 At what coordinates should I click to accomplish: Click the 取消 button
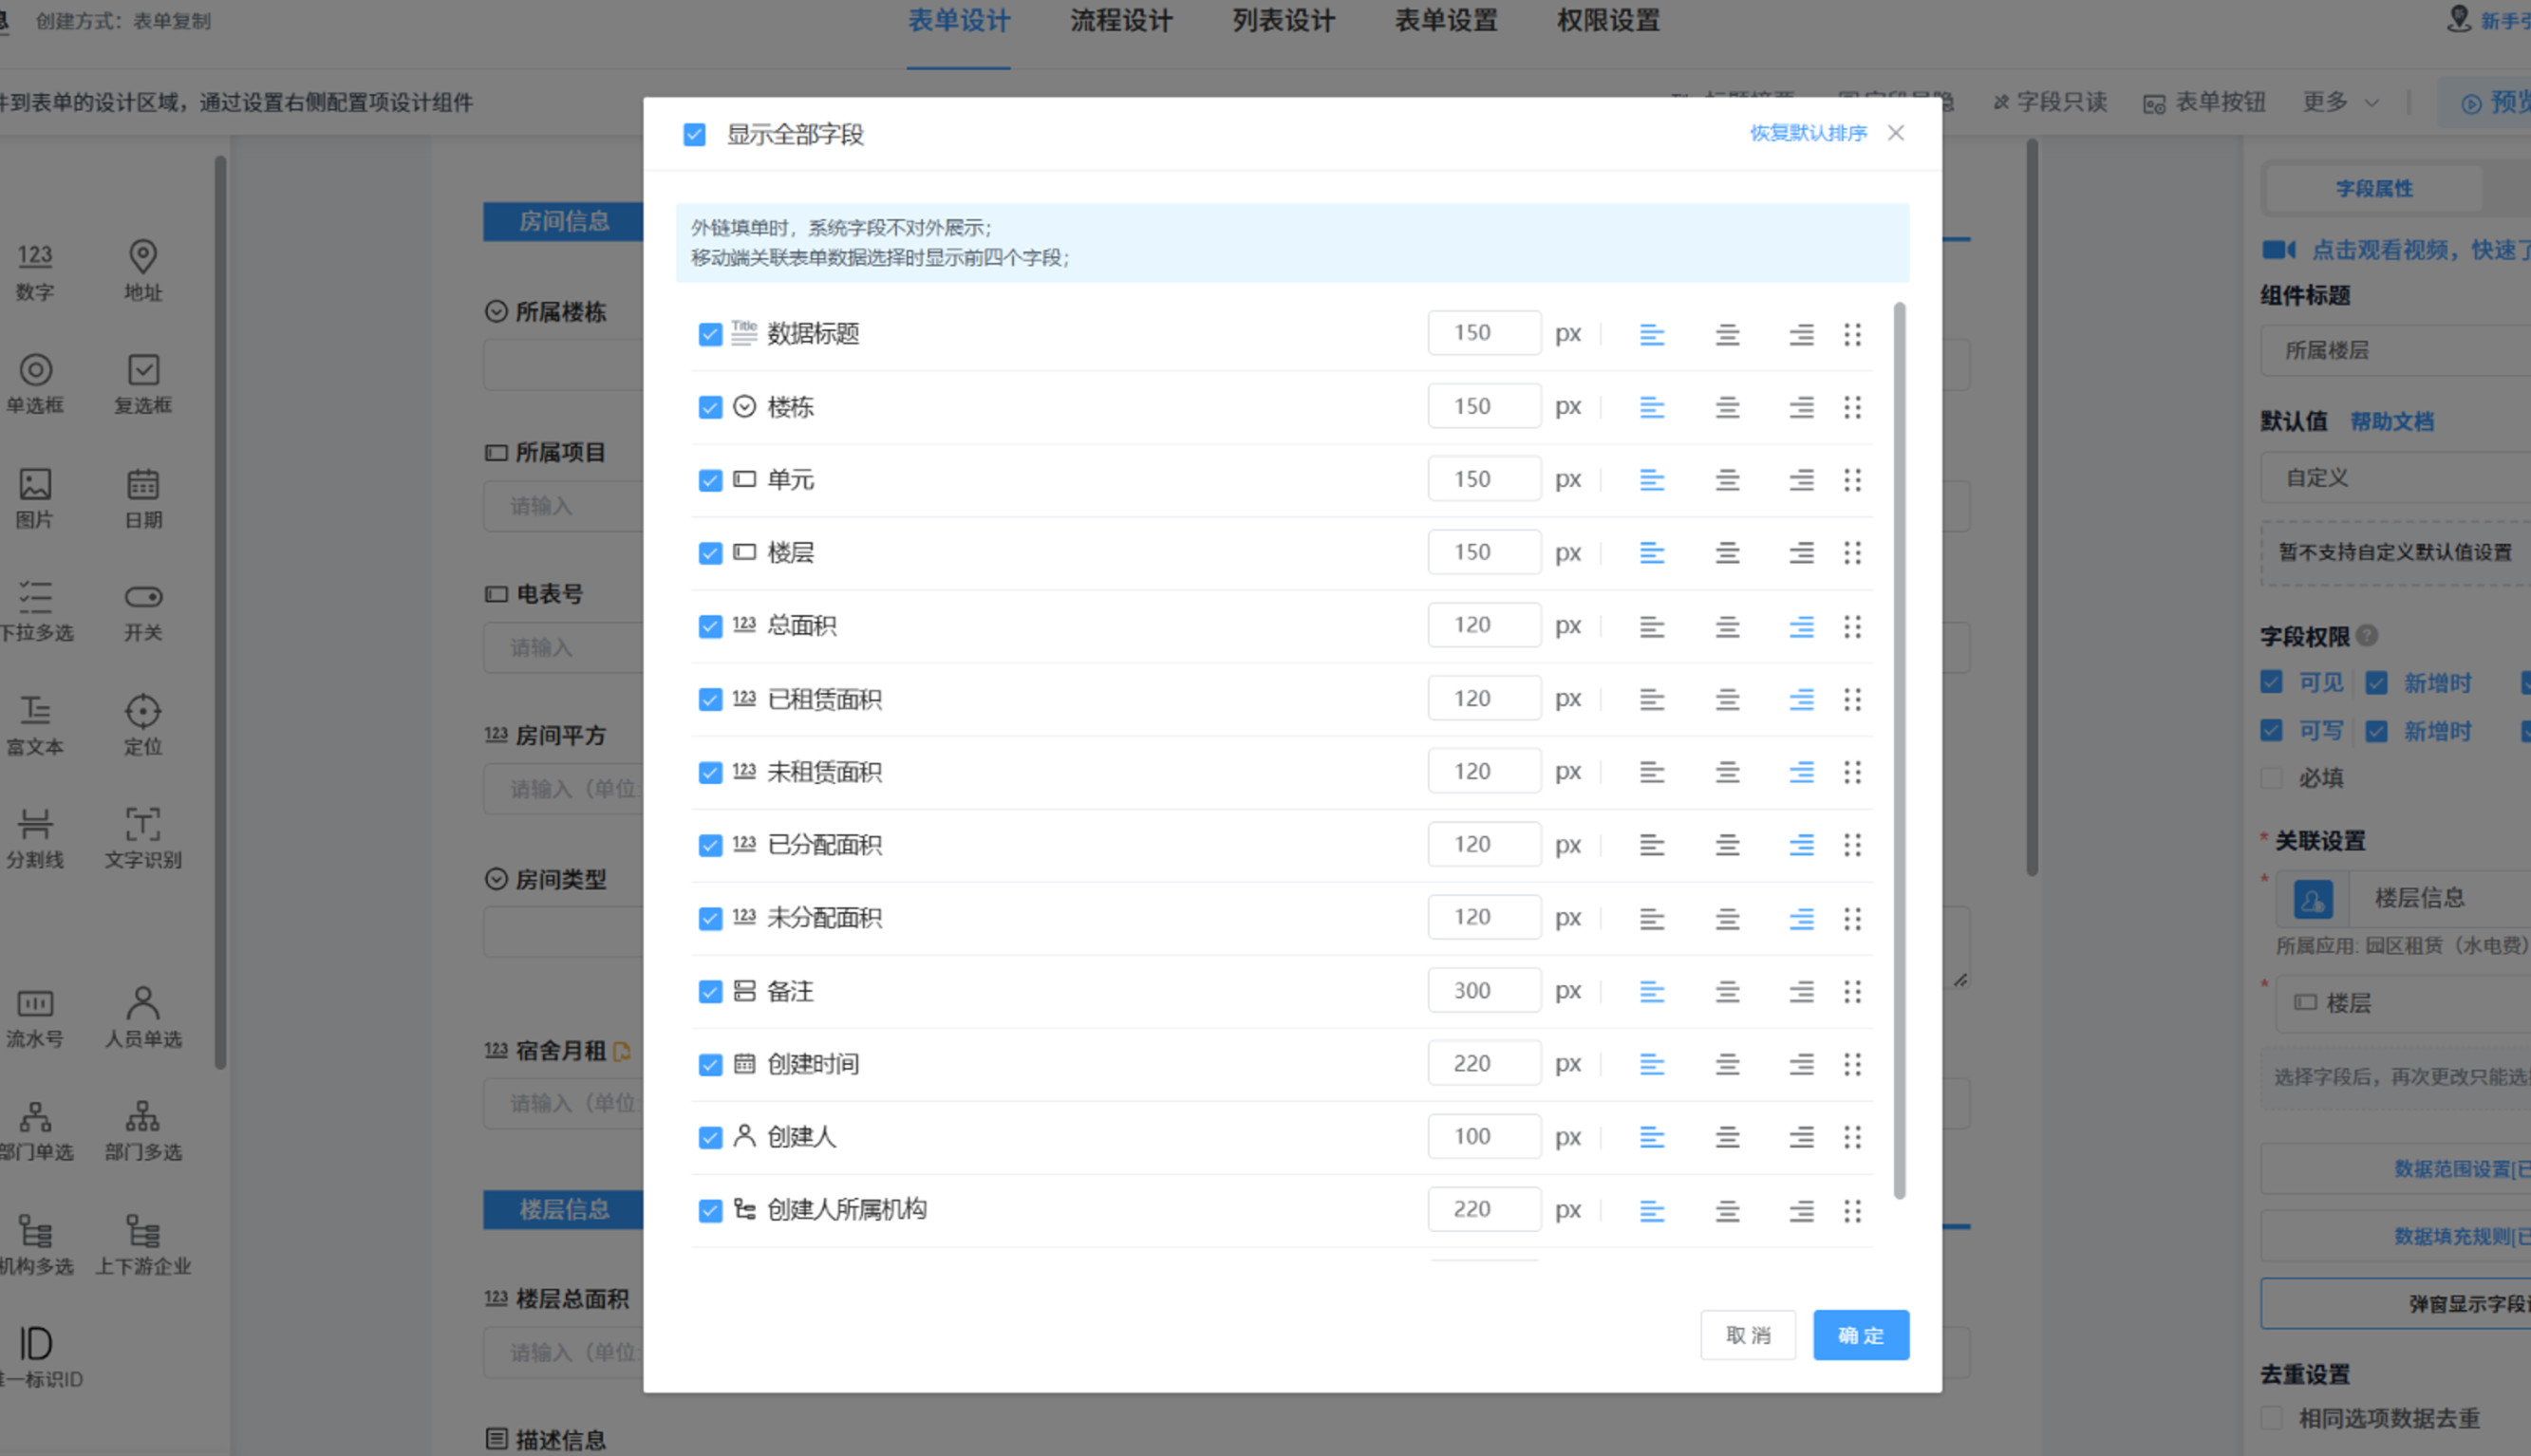1748,1335
